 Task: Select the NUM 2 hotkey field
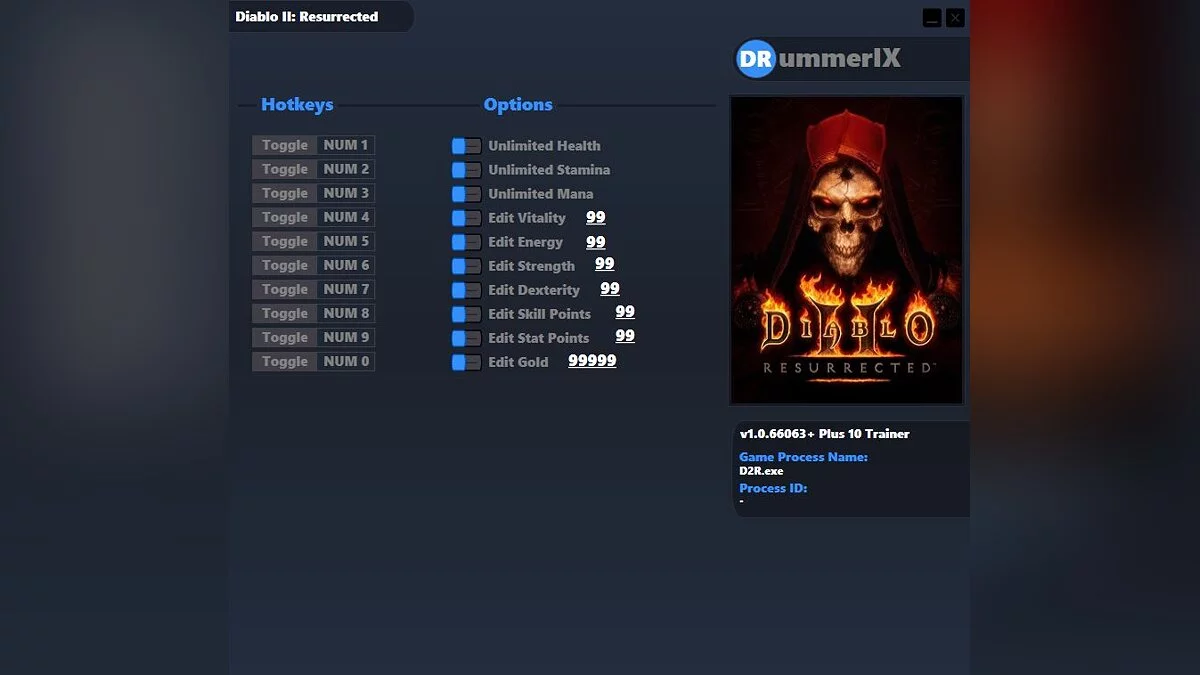[346, 169]
